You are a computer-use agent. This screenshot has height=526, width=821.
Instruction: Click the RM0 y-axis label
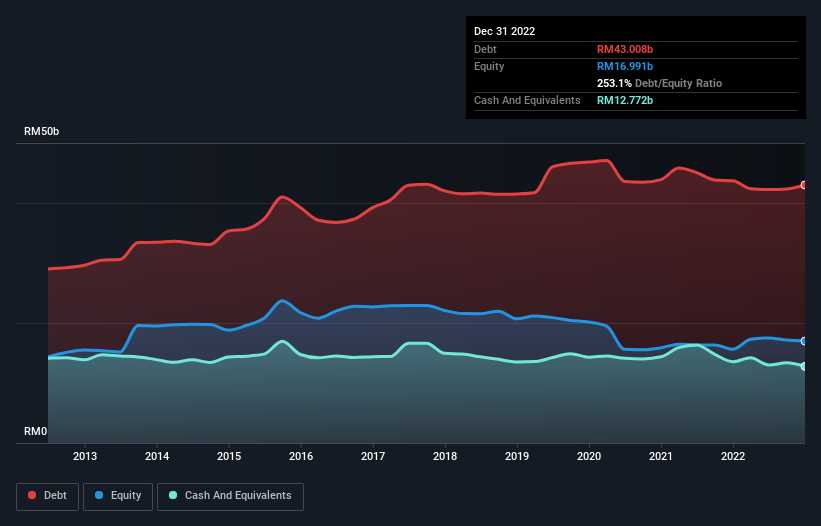(36, 431)
